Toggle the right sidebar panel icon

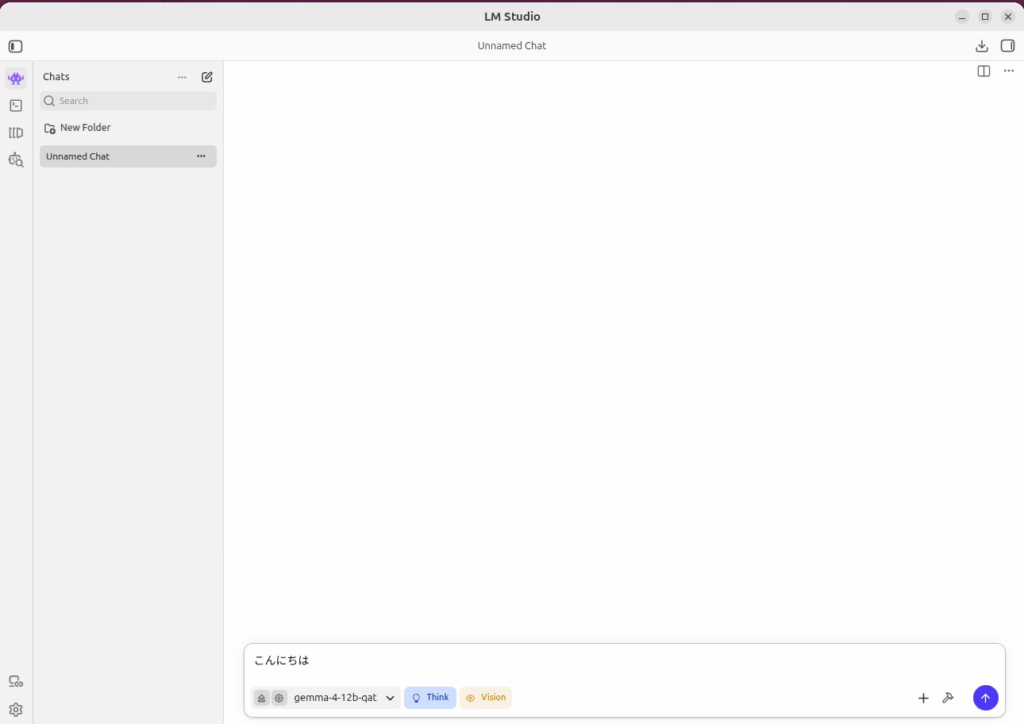[x=1008, y=46]
